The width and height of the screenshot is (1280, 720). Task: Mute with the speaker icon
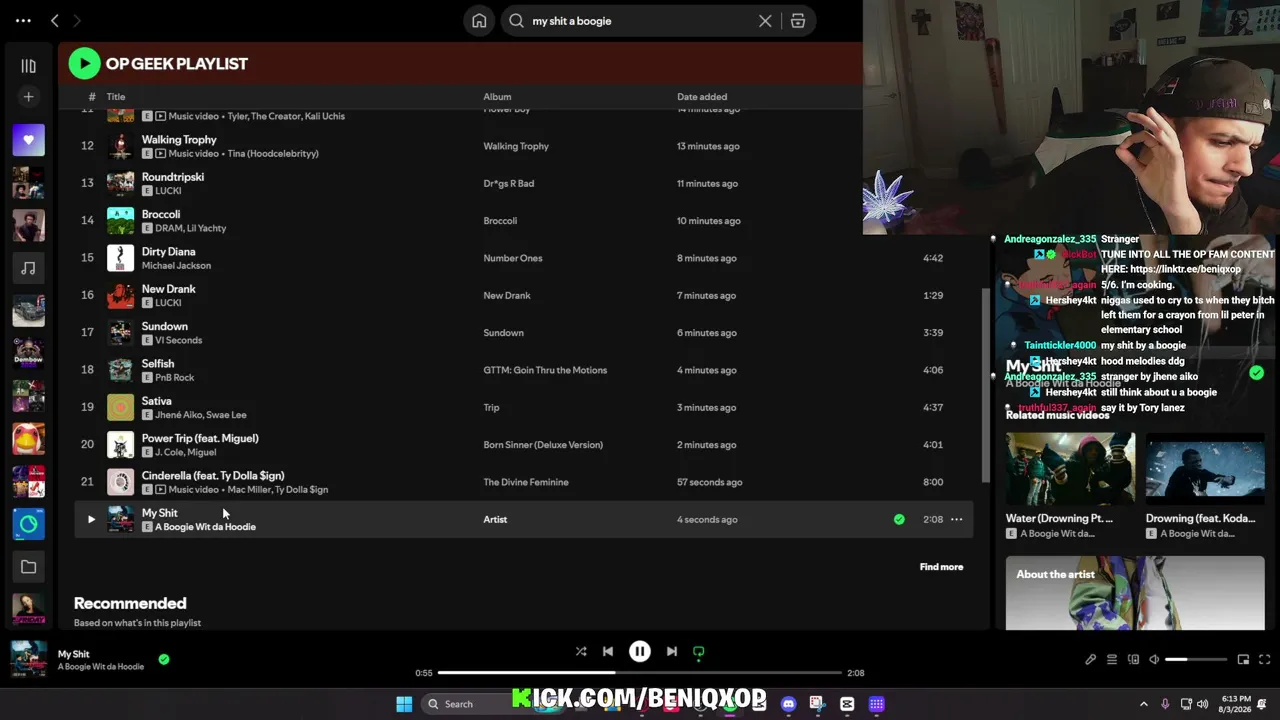[x=1154, y=660]
